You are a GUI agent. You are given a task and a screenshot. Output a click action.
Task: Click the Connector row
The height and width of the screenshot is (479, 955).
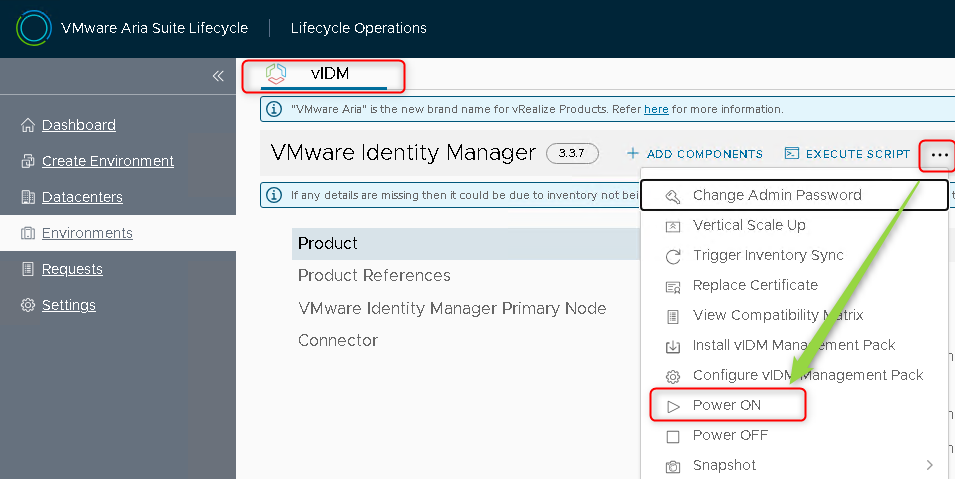tap(338, 340)
